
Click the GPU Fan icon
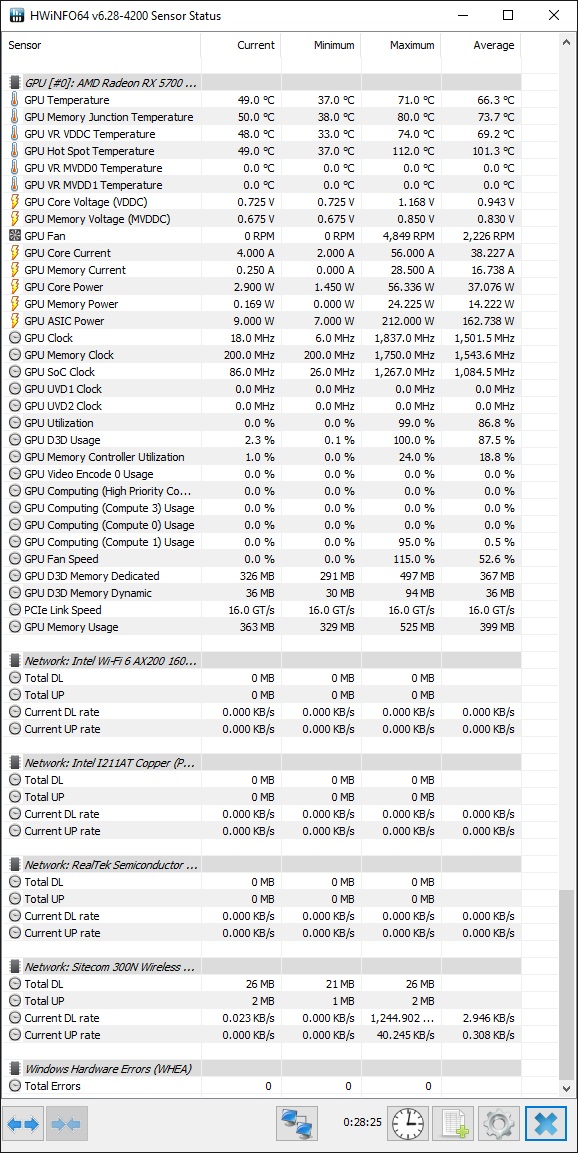click(15, 236)
